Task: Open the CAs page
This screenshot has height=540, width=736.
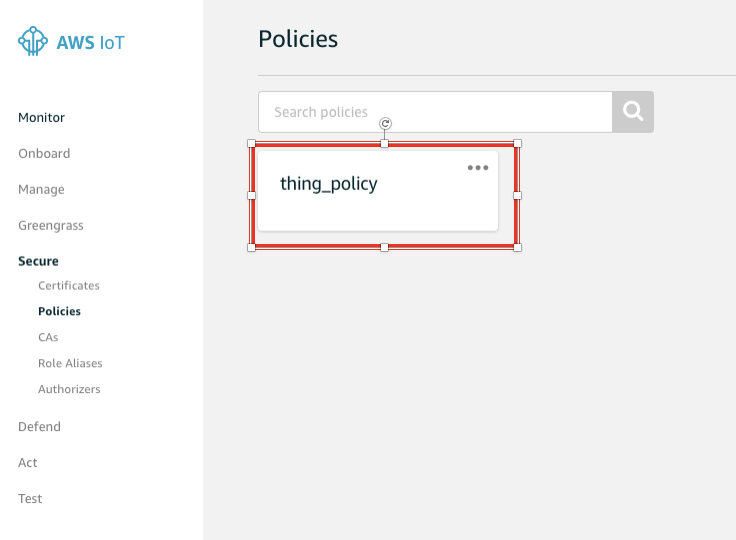Action: coord(48,337)
